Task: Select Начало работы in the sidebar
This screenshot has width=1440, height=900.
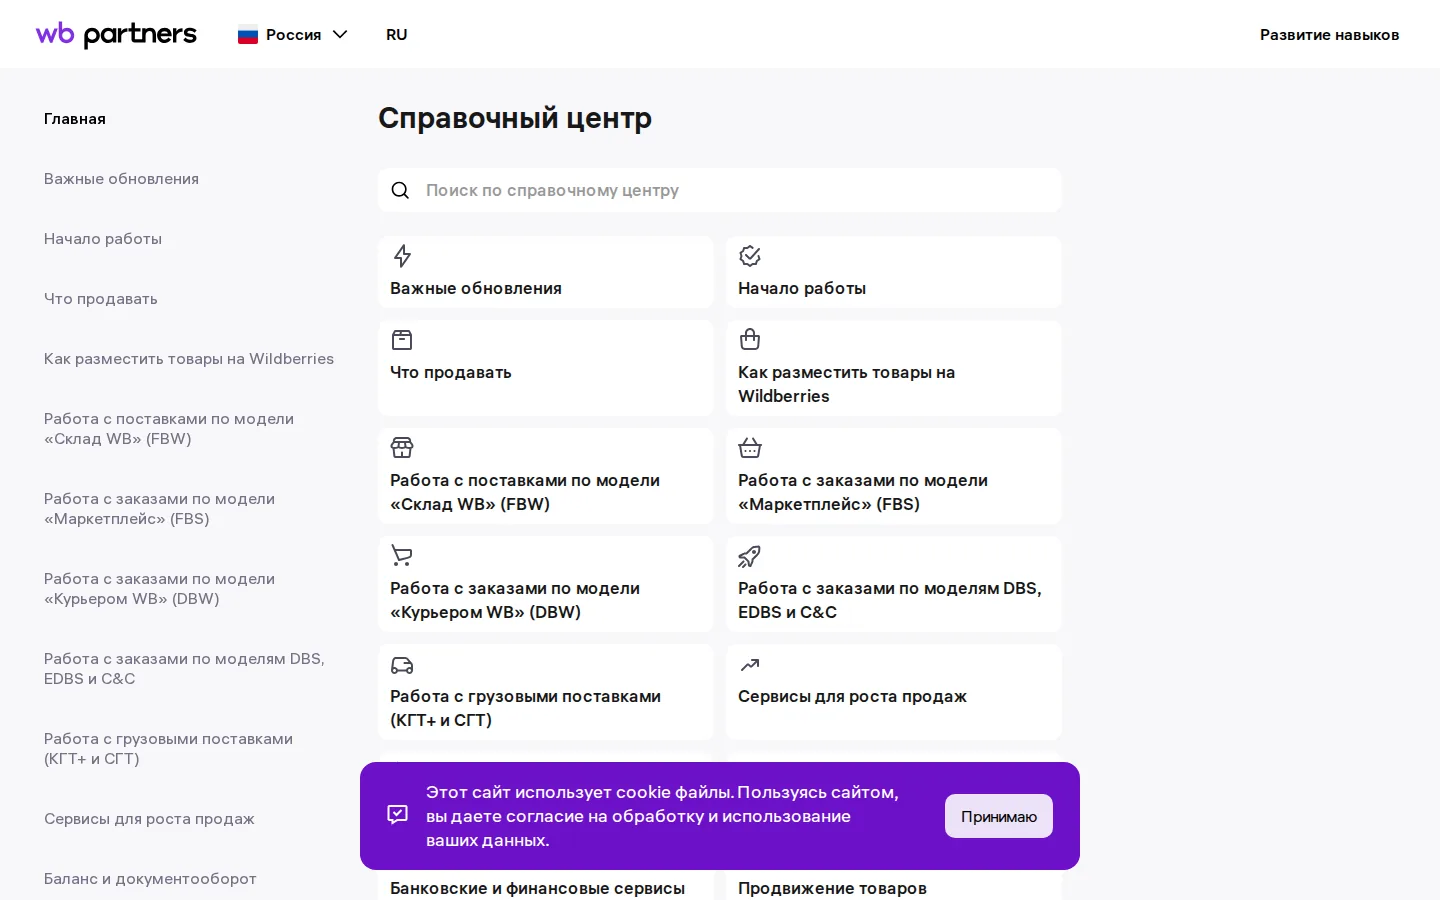Action: click(x=103, y=239)
